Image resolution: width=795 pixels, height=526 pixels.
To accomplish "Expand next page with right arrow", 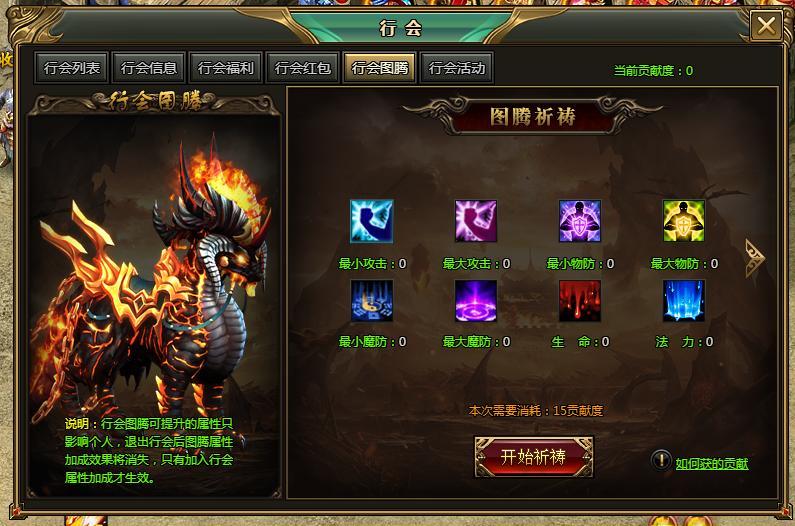I will [x=754, y=259].
